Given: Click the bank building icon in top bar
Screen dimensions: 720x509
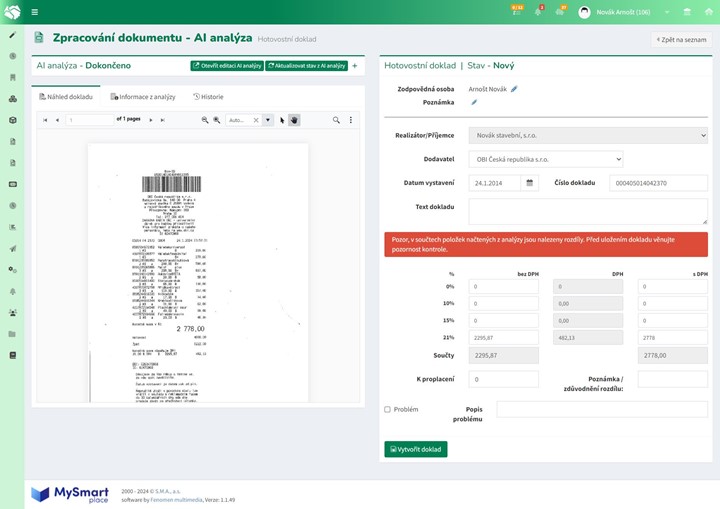Looking at the screenshot, I should (687, 12).
